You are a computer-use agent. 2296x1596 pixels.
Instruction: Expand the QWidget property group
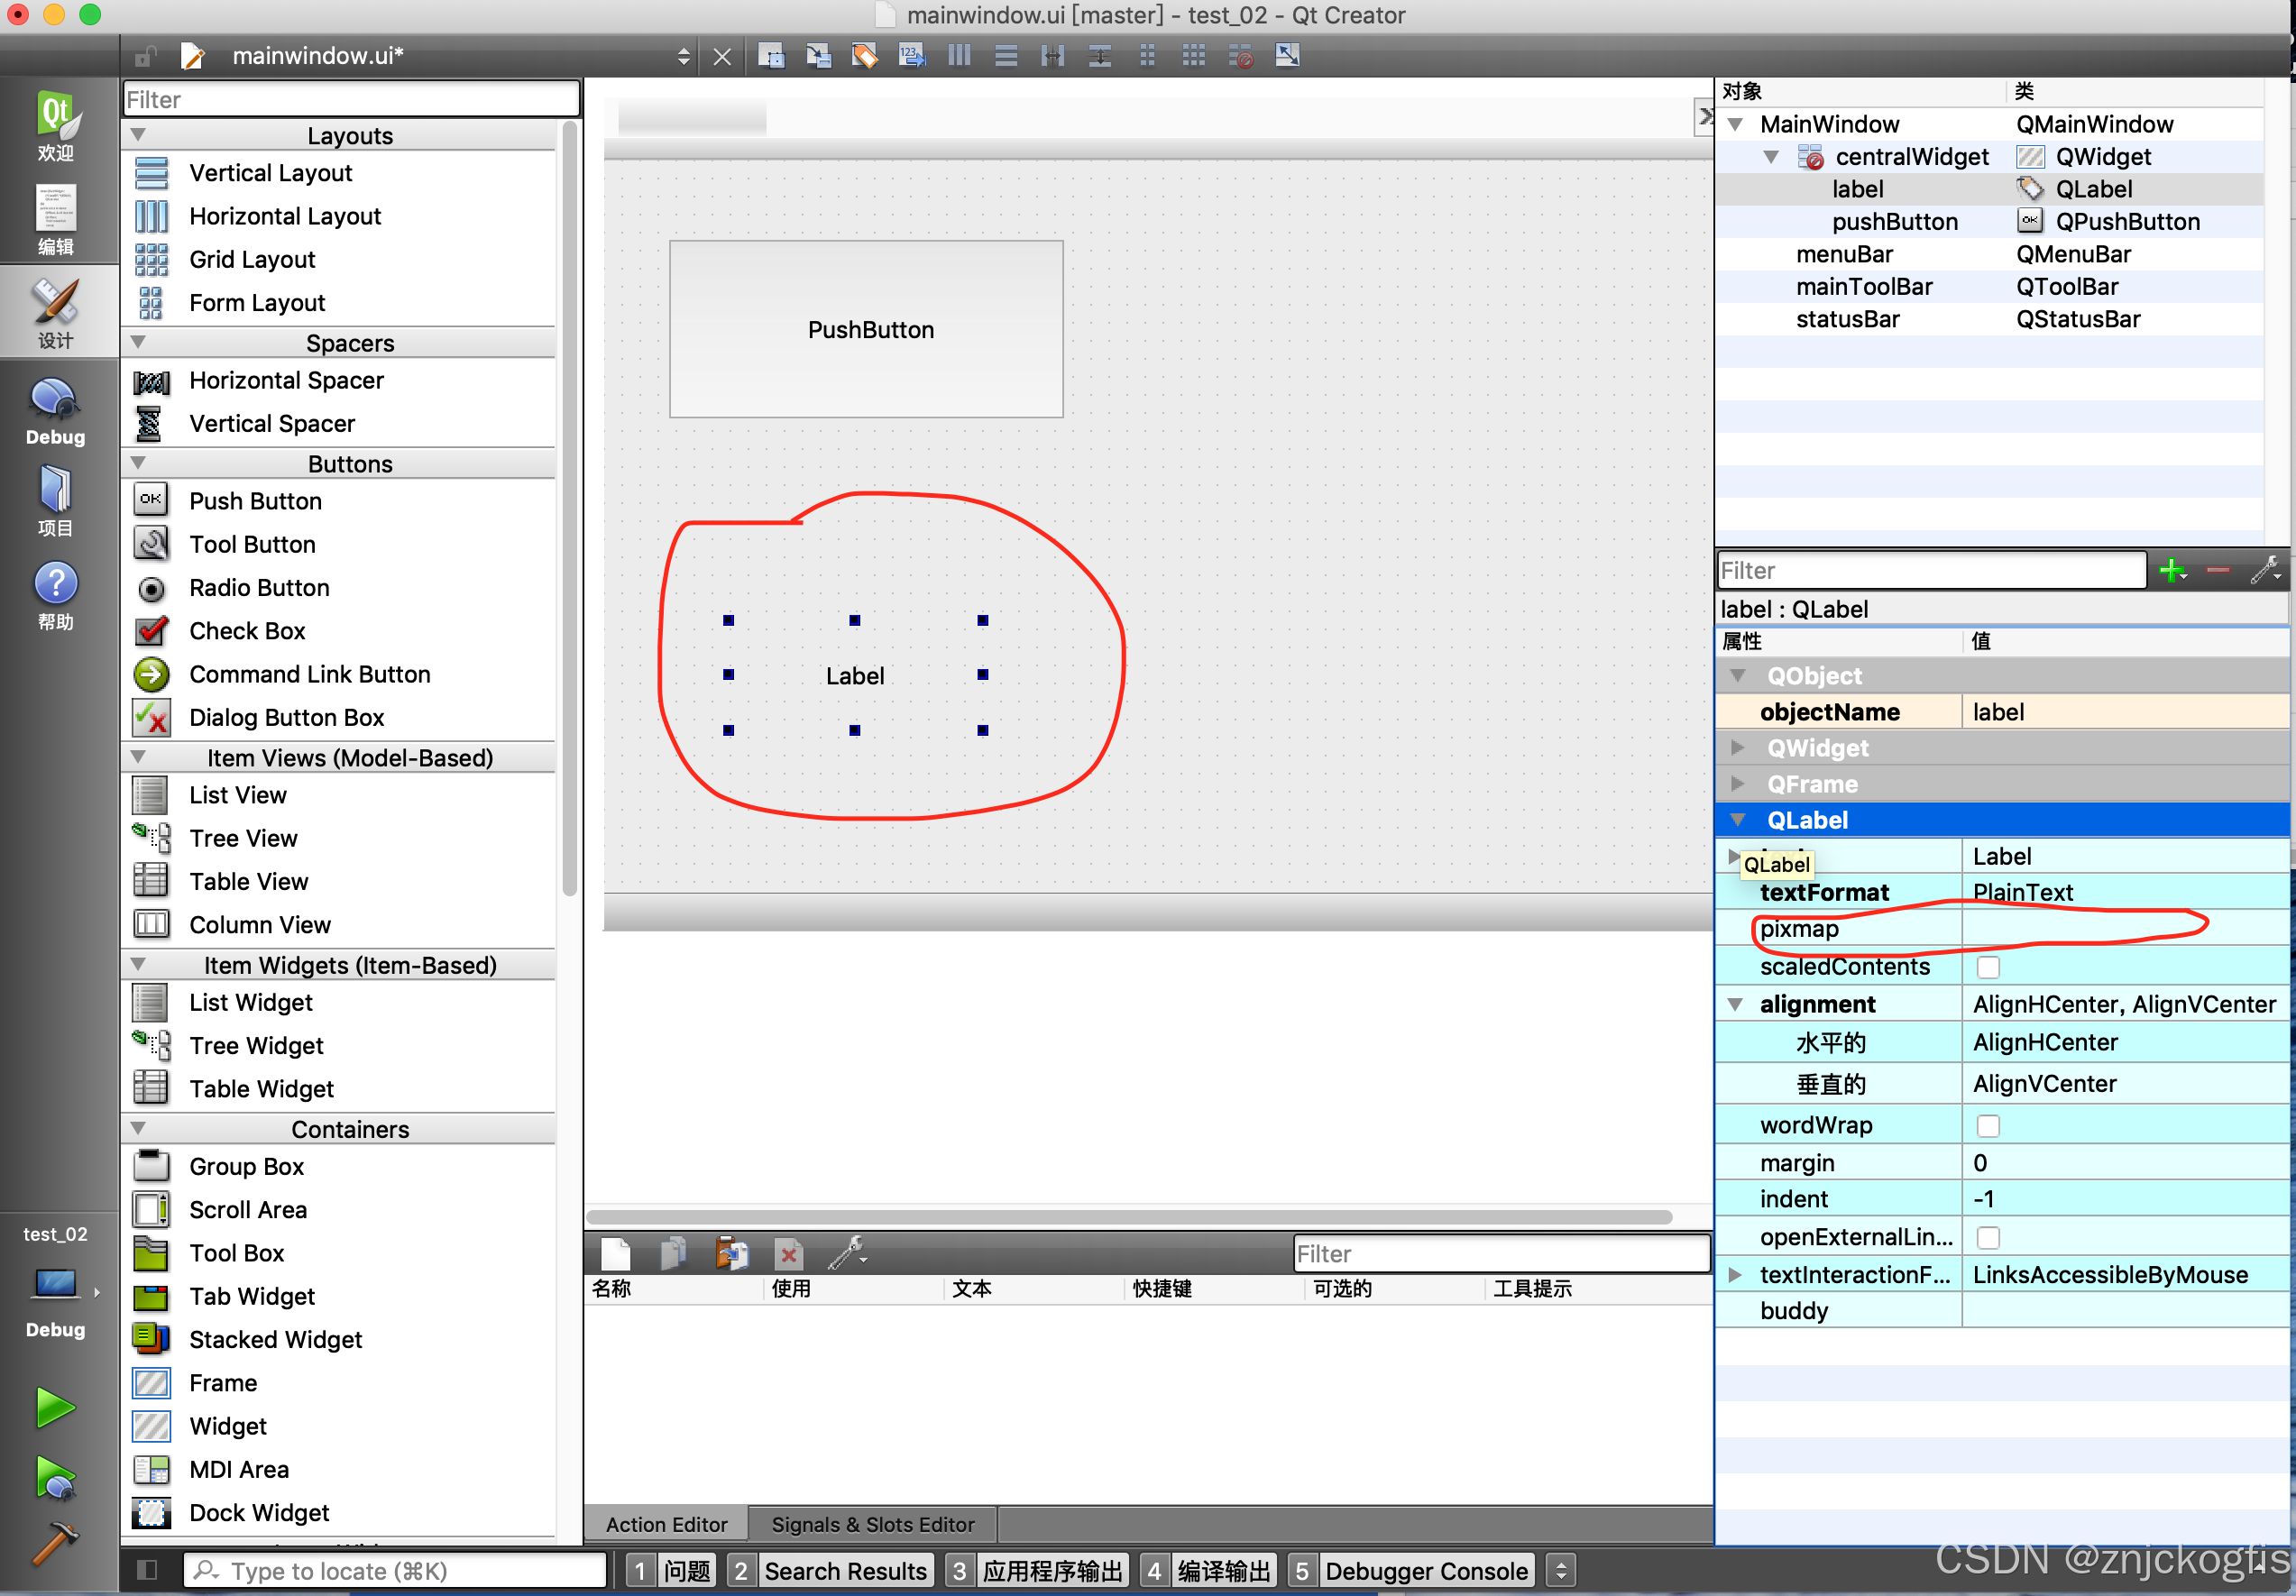pyautogui.click(x=1738, y=748)
